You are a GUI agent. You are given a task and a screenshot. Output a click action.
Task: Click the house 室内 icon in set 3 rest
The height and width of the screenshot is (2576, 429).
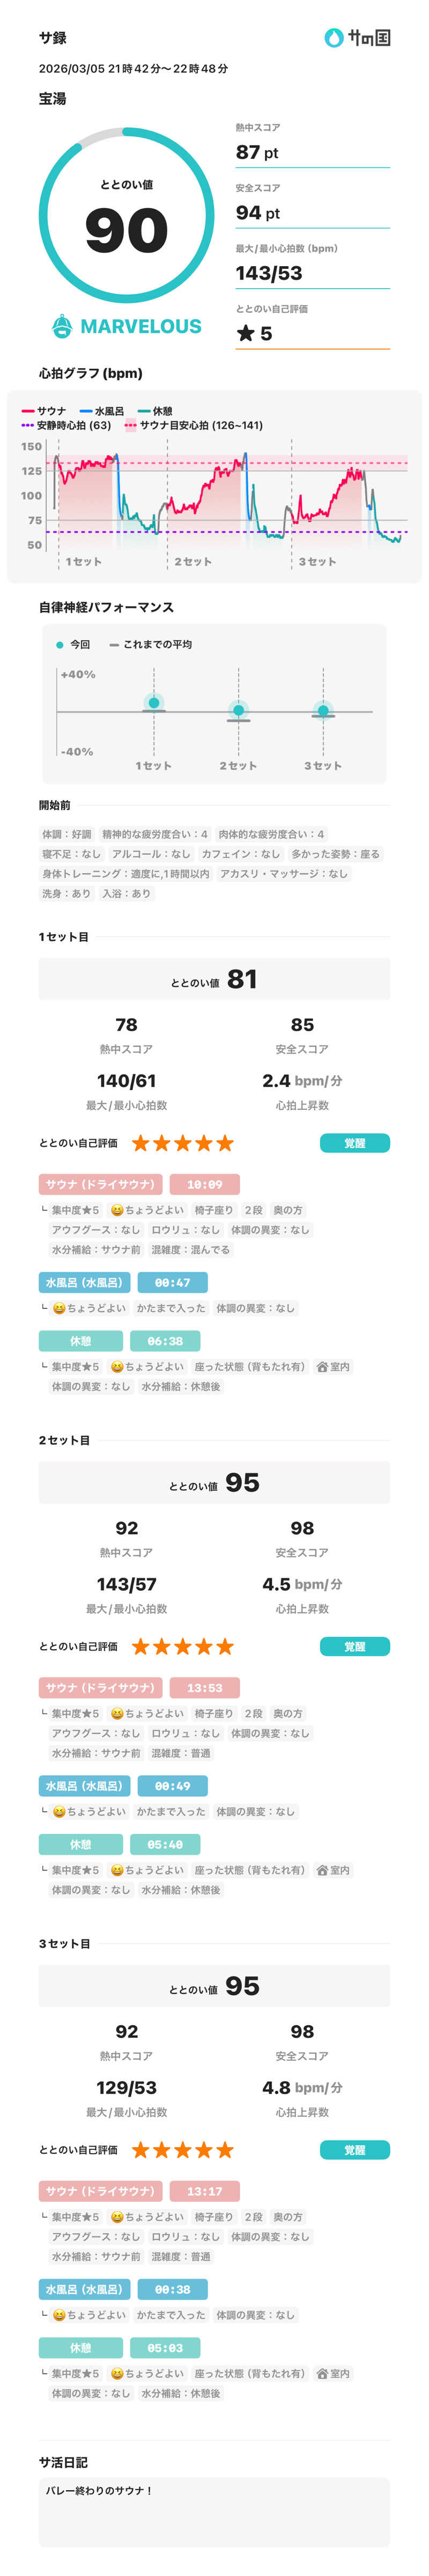coord(322,2373)
